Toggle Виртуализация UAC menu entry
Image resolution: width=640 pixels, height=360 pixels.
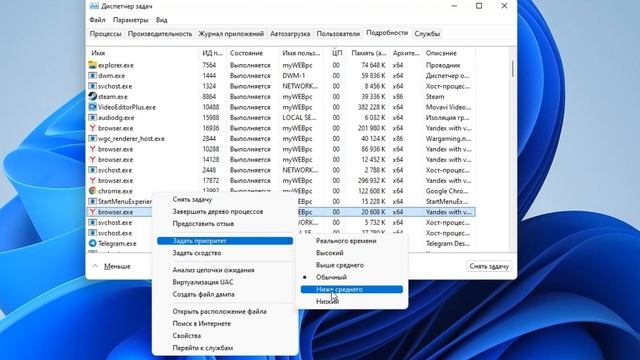[225, 282]
